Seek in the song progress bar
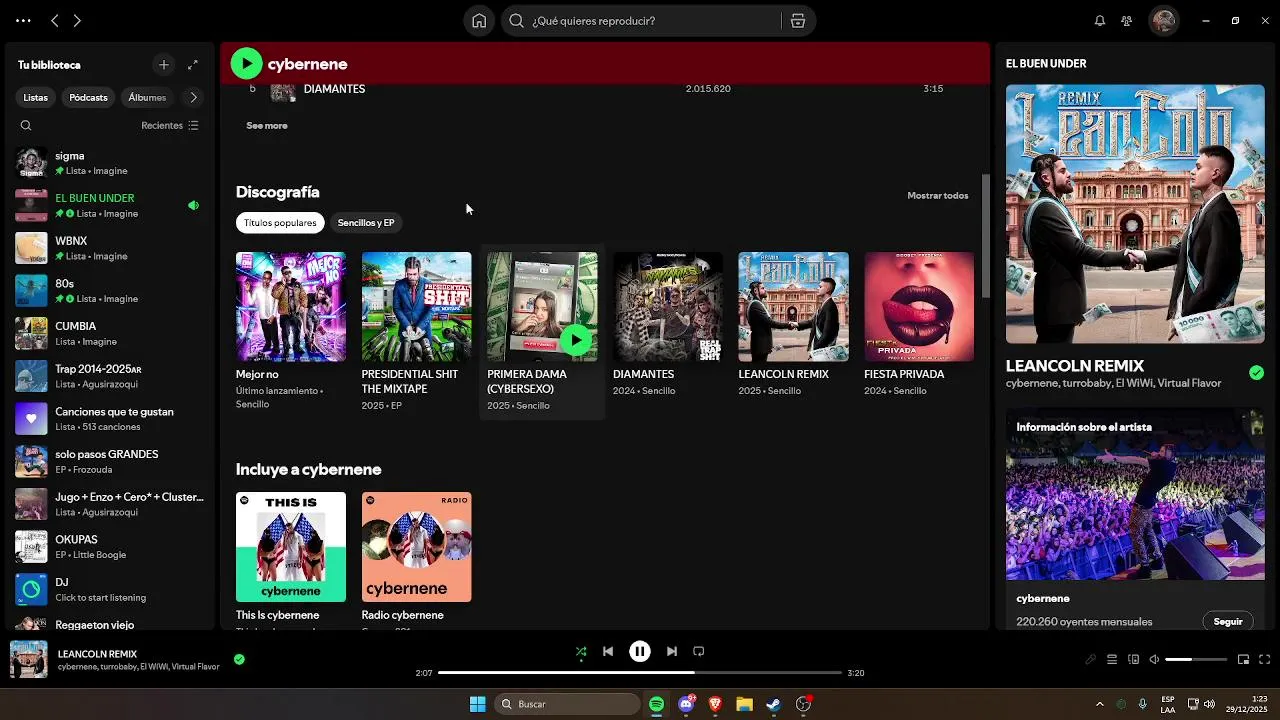1280x720 pixels. click(640, 673)
